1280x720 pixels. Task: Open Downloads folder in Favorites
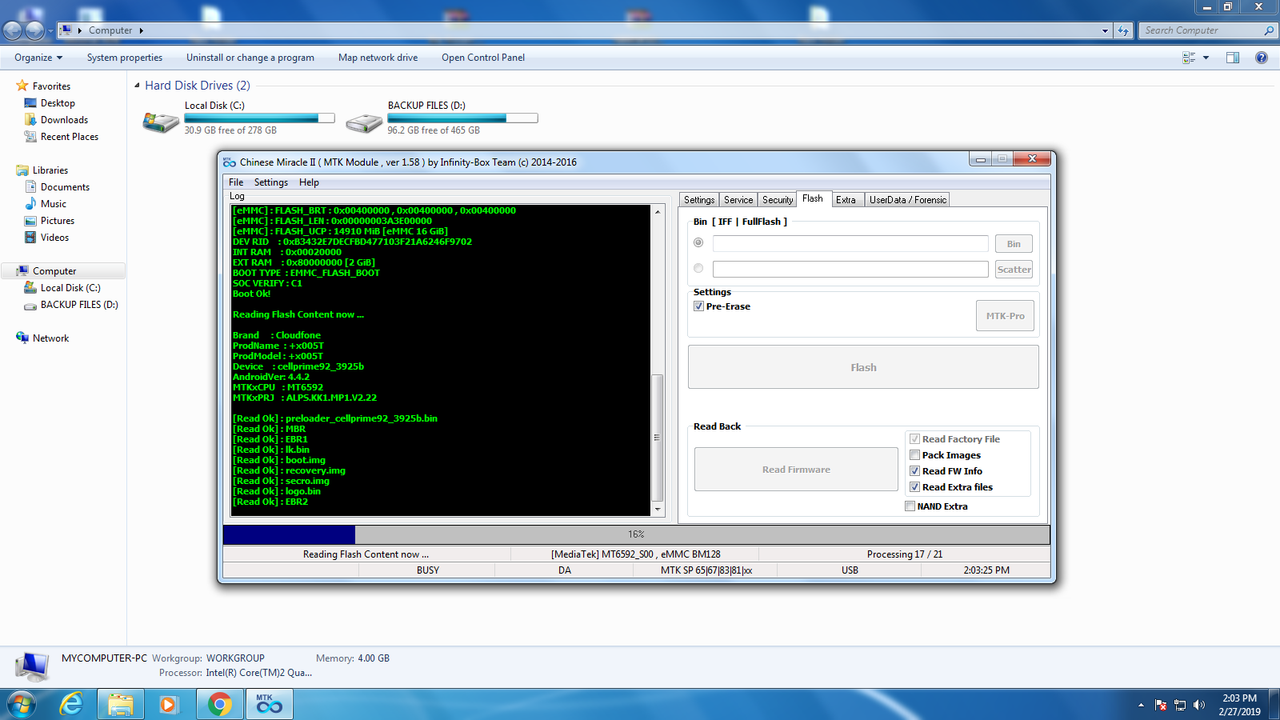click(64, 120)
